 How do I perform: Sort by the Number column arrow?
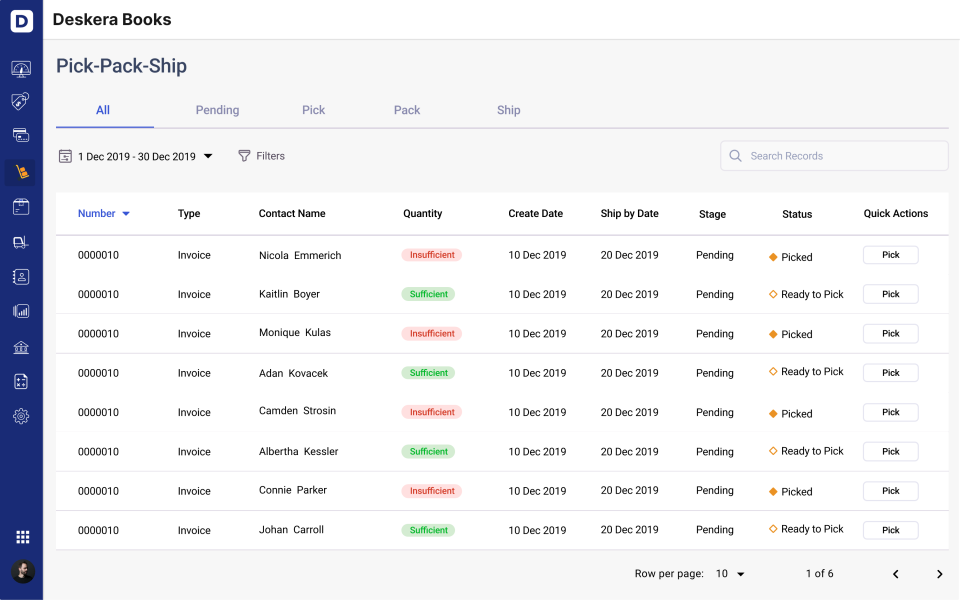point(126,214)
